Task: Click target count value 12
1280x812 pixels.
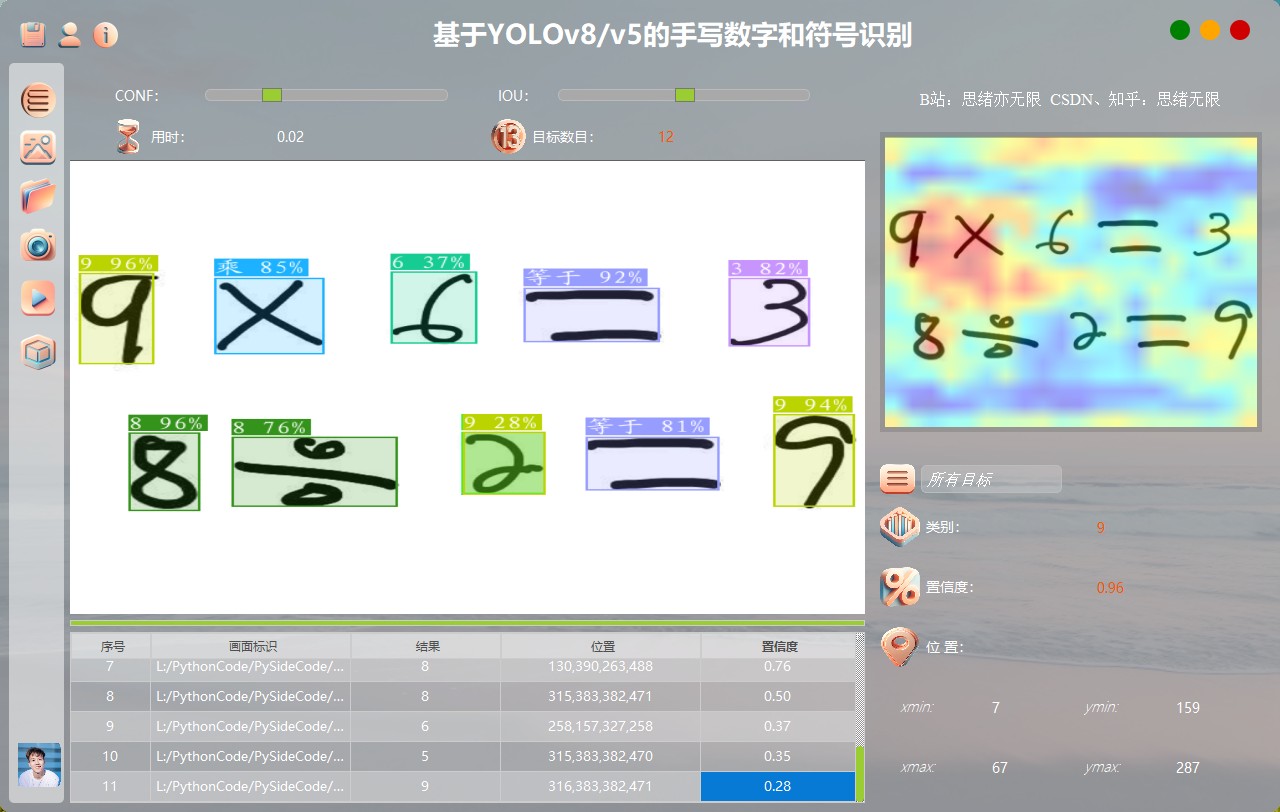Action: (x=666, y=137)
